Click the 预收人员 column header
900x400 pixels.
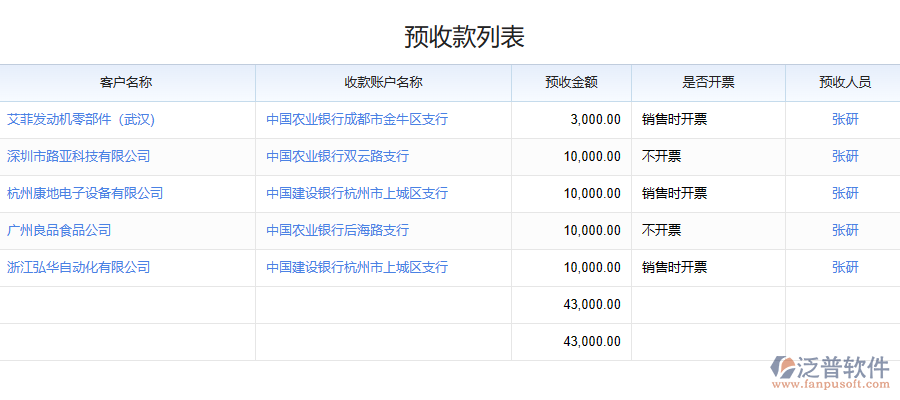pyautogui.click(x=844, y=83)
